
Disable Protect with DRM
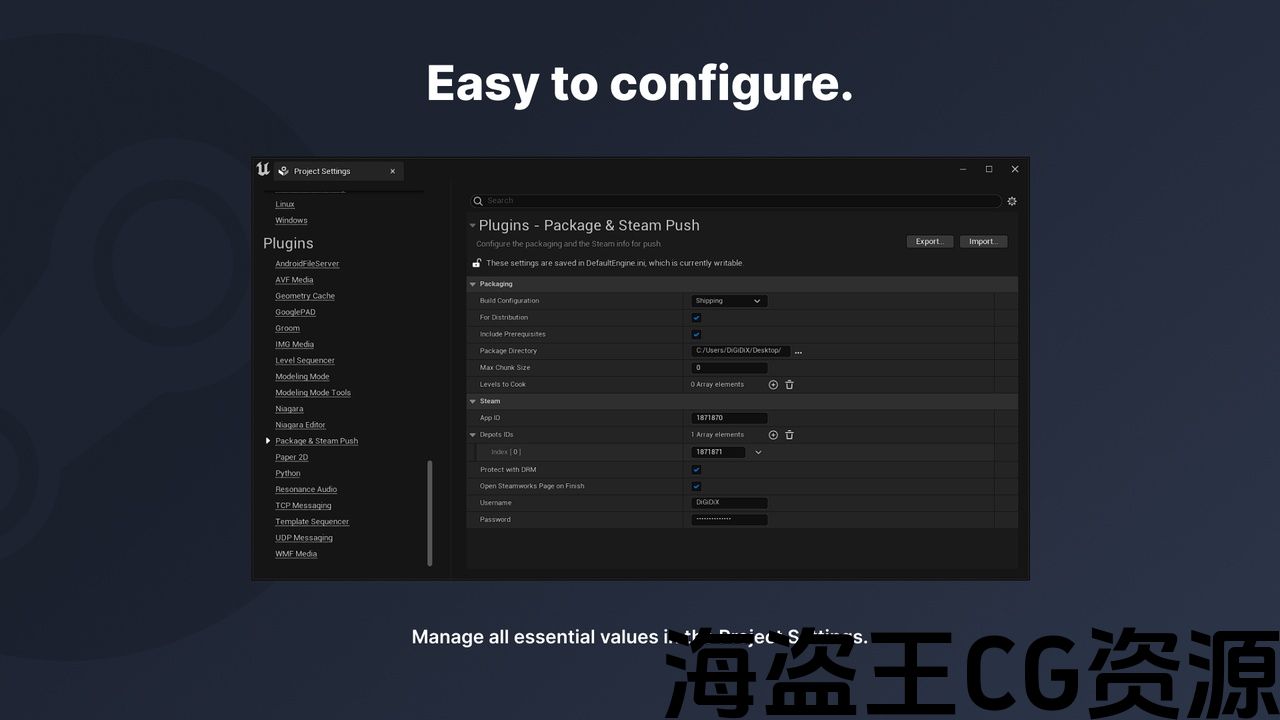coord(696,469)
